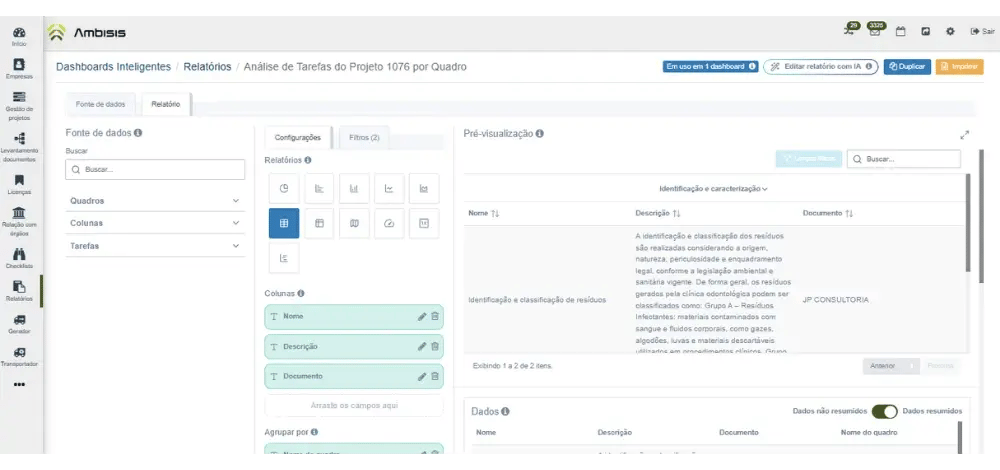Expand preview to fullscreen
The image size is (1000, 470).
964,135
